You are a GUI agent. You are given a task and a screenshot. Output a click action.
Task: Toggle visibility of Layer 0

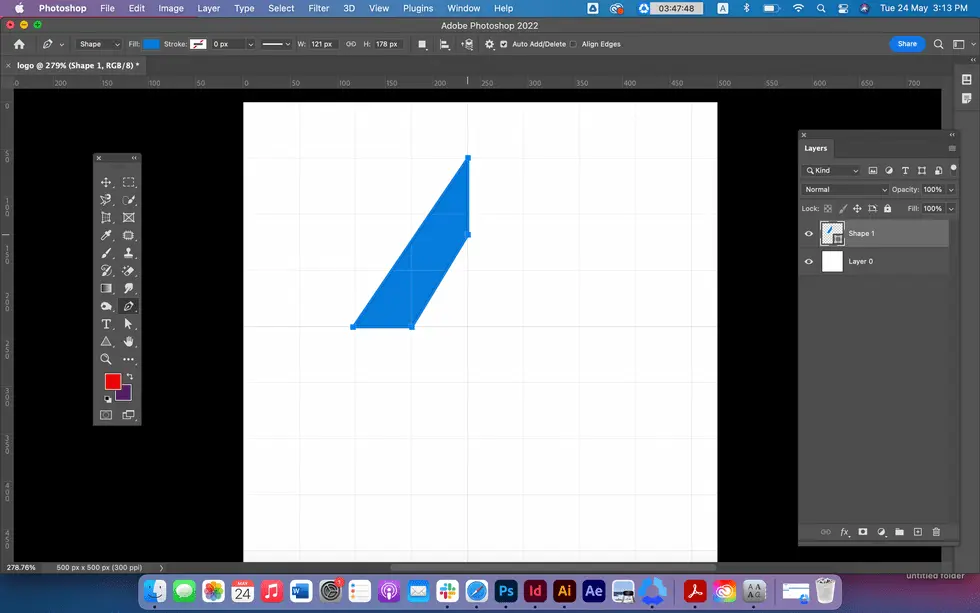[x=809, y=262]
